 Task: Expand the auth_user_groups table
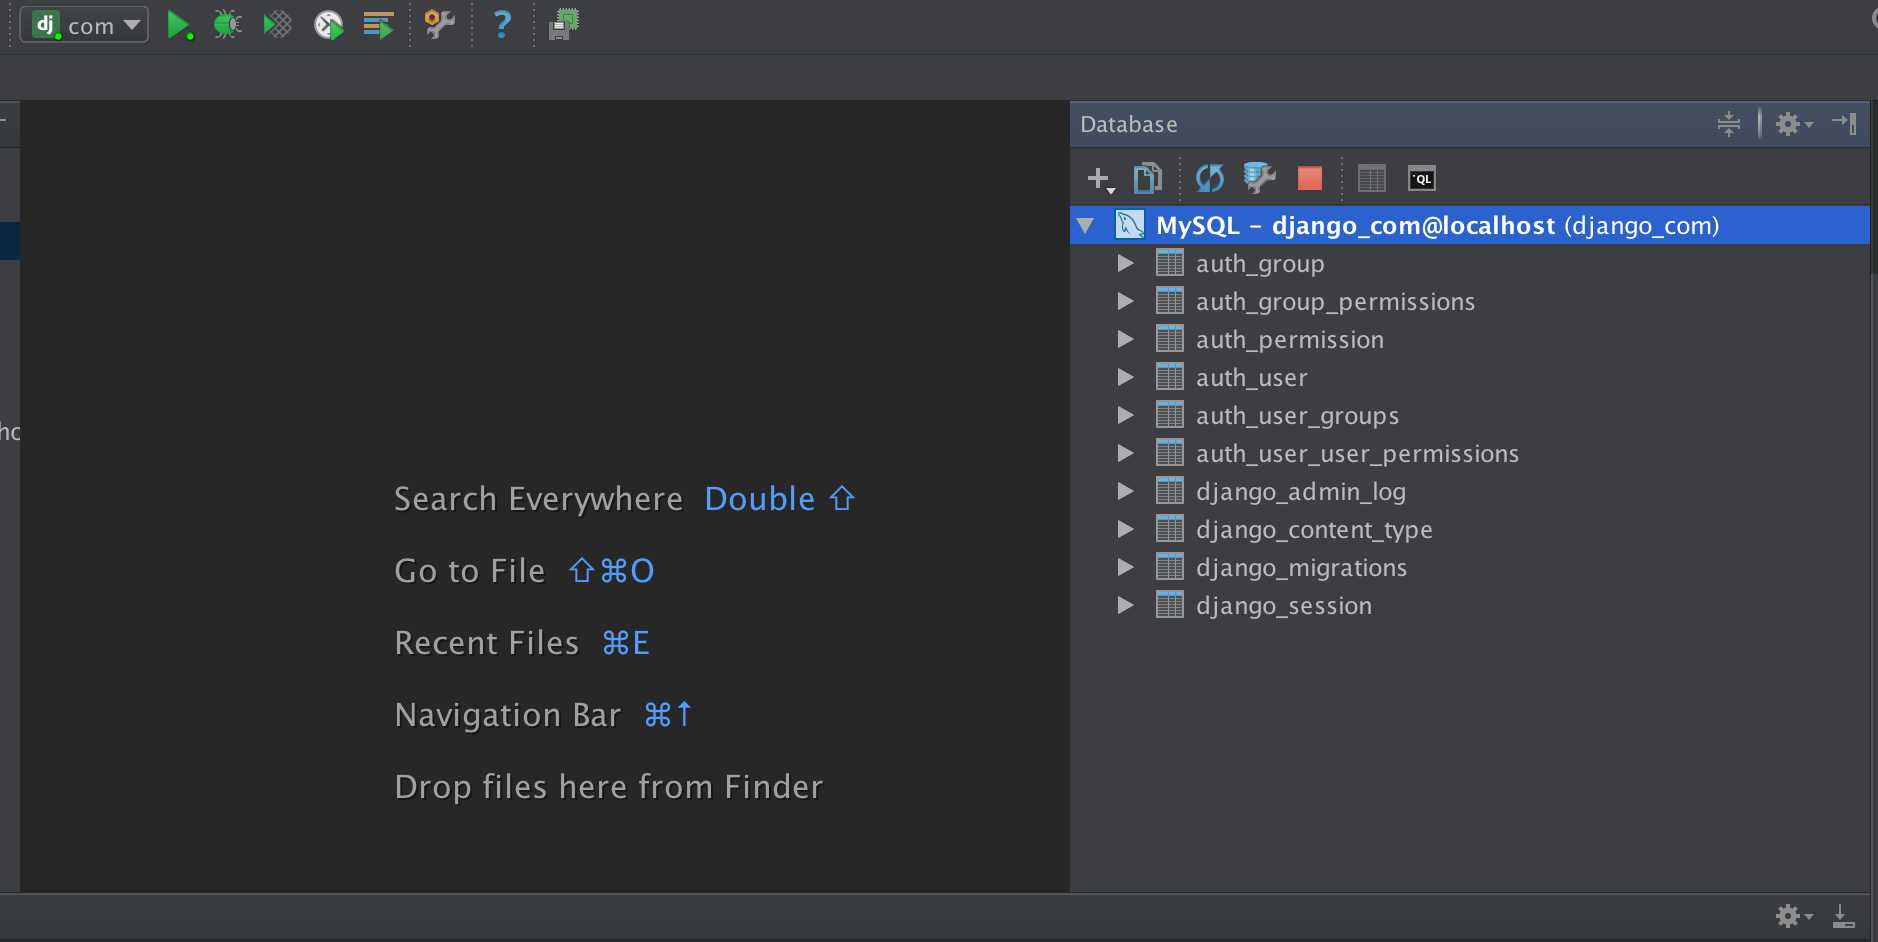pyautogui.click(x=1125, y=415)
